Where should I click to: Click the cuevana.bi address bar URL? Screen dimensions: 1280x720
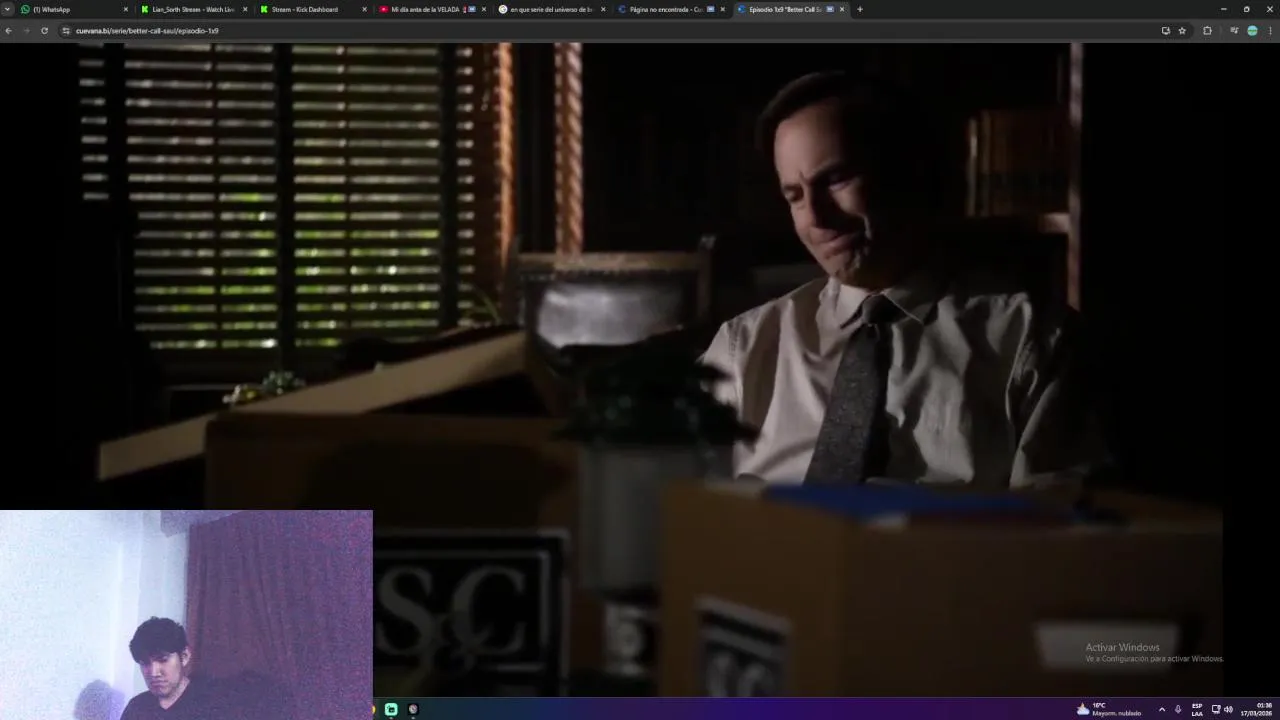(x=147, y=31)
